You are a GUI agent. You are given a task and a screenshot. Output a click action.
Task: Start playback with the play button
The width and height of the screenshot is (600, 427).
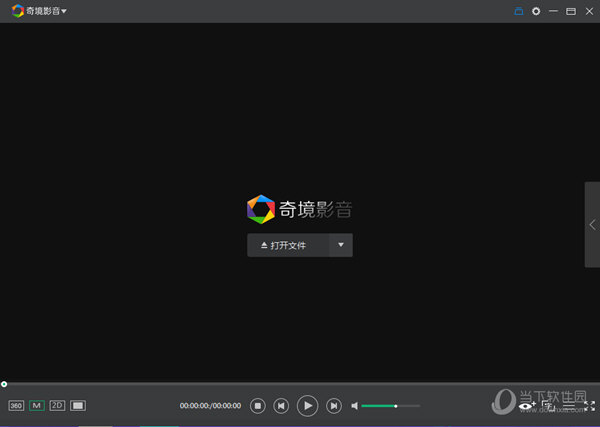point(307,406)
